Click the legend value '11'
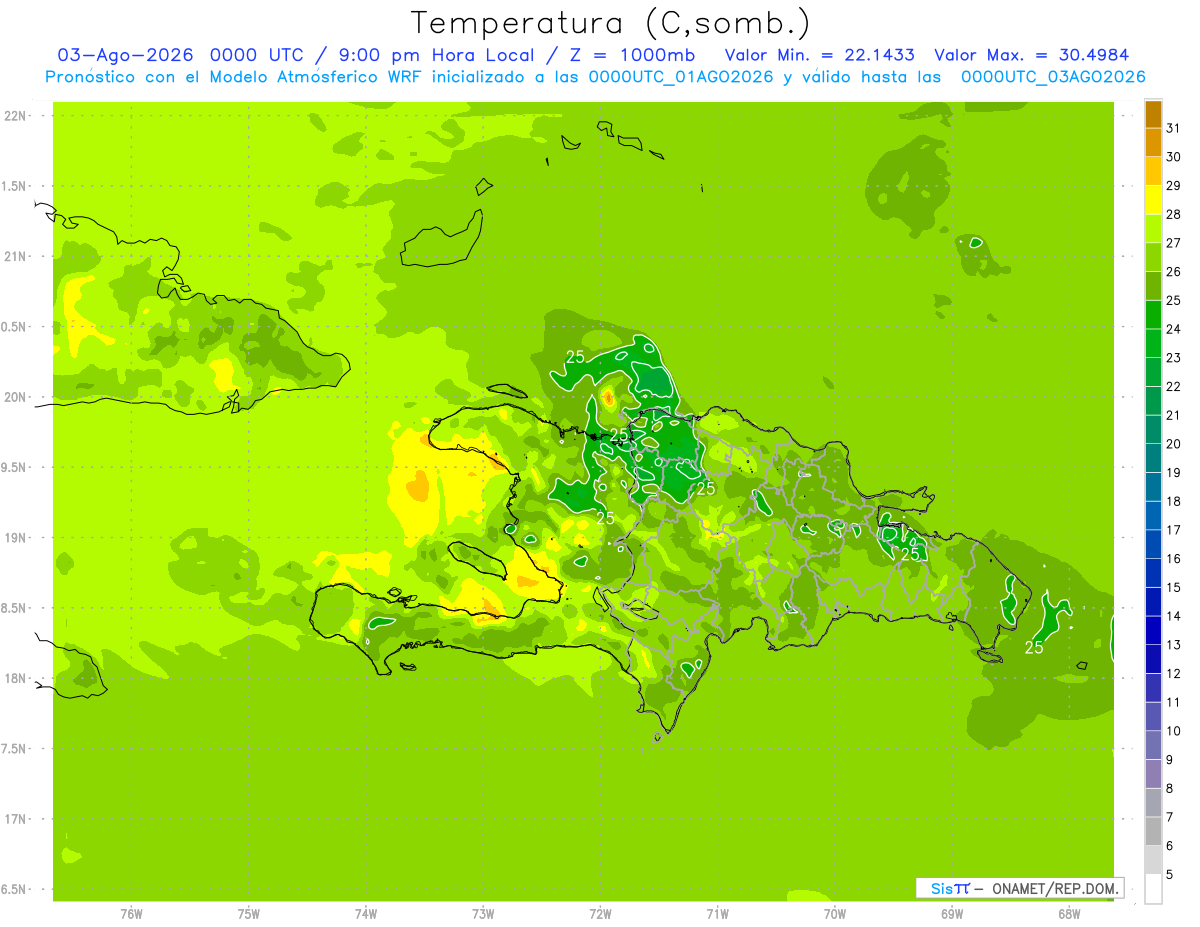Screen dimensions: 1200x927 pyautogui.click(x=1173, y=703)
